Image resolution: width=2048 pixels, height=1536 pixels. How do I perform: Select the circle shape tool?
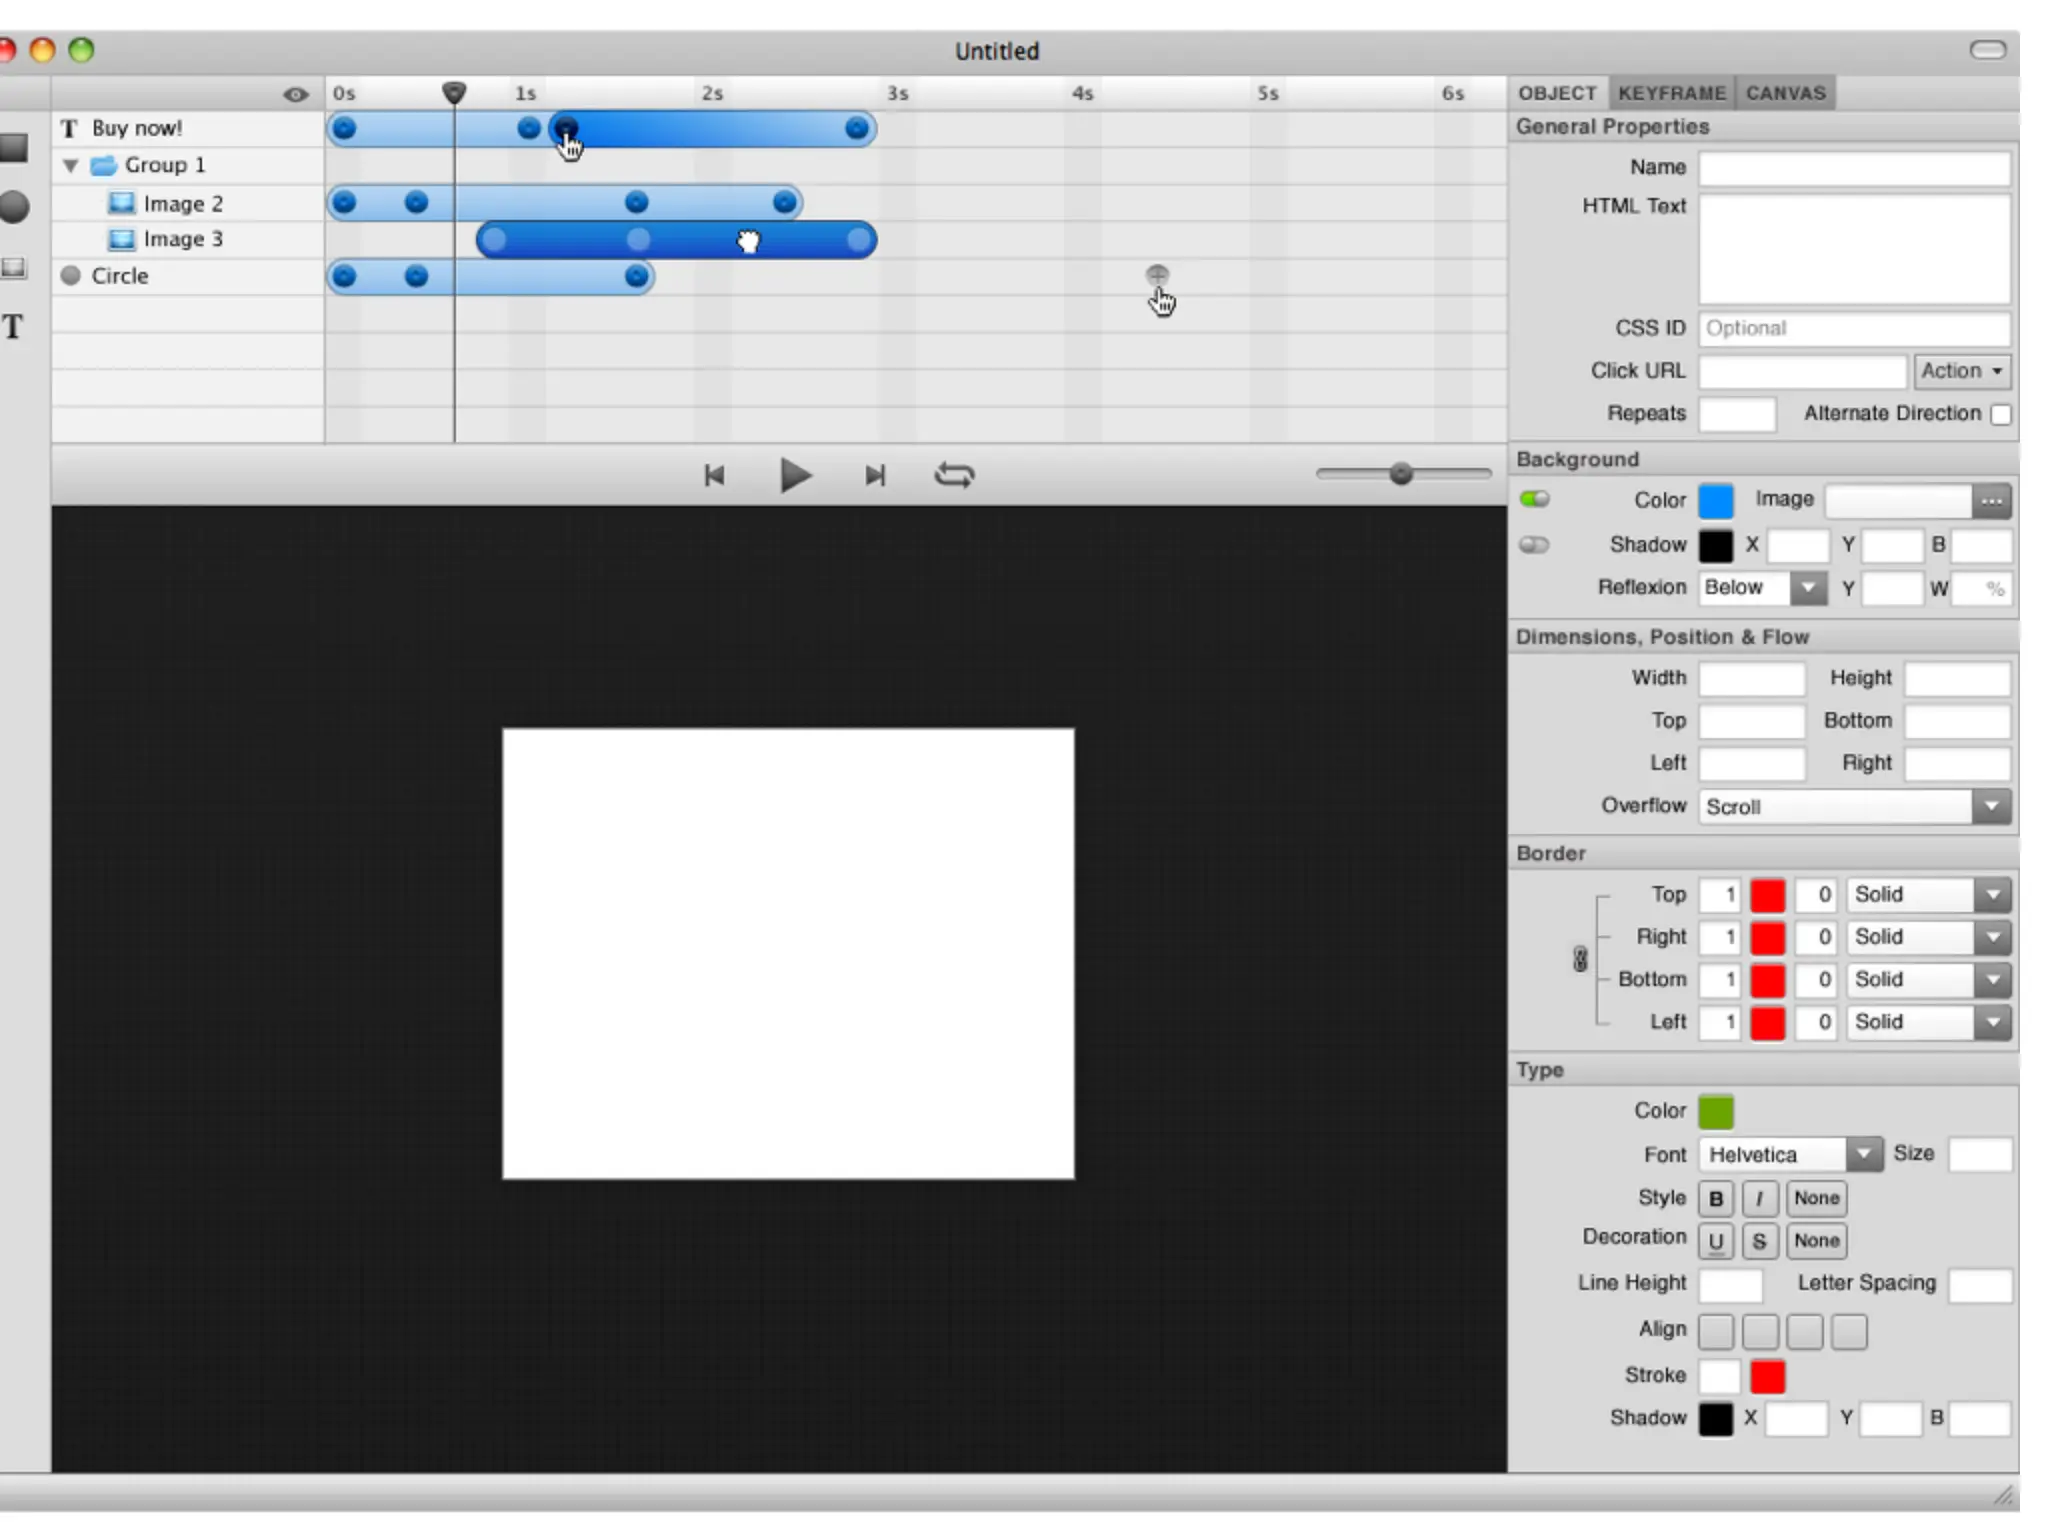pyautogui.click(x=14, y=207)
